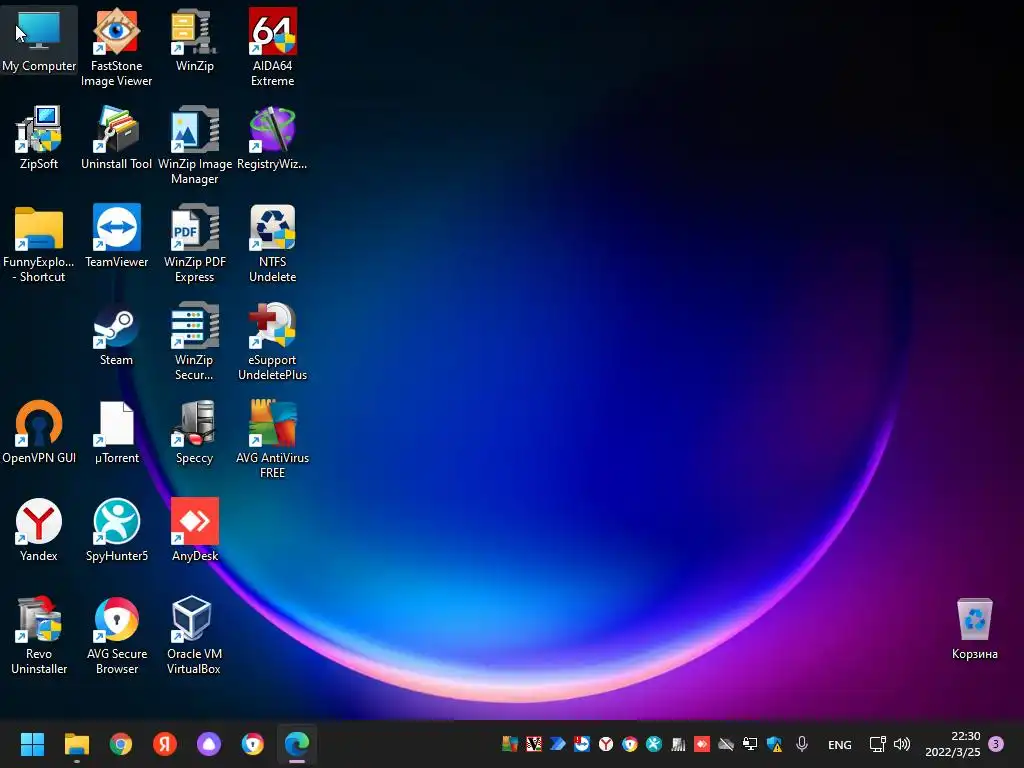Click the Task Manager graph tray icon
This screenshot has height=768, width=1024.
[x=678, y=744]
